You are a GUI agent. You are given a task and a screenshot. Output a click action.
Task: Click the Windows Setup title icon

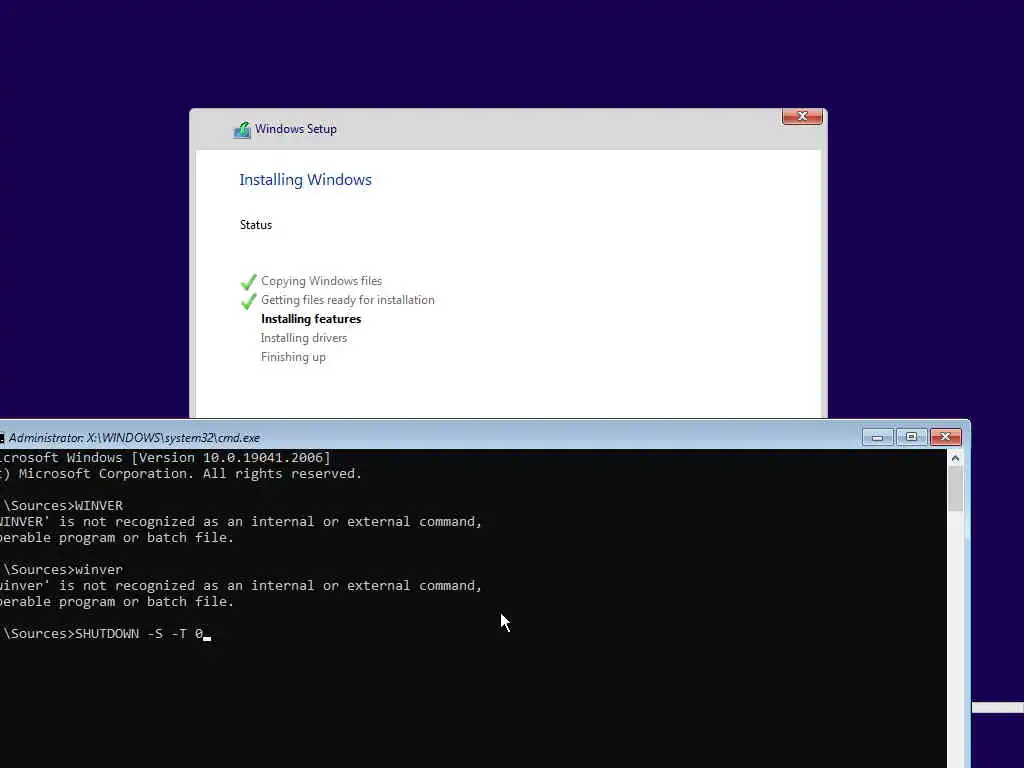point(242,130)
